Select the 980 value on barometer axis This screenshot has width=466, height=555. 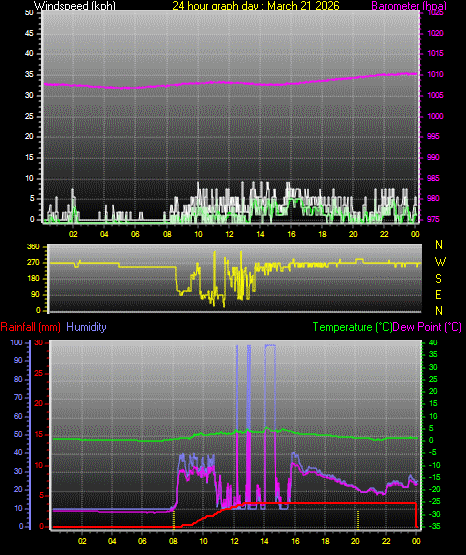433,198
